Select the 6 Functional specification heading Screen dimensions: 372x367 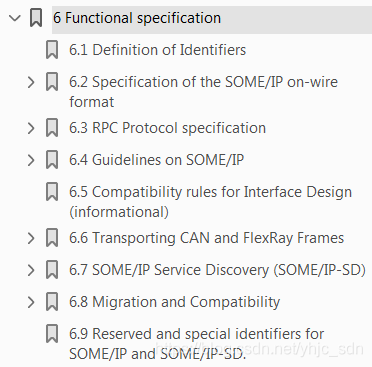pyautogui.click(x=137, y=18)
